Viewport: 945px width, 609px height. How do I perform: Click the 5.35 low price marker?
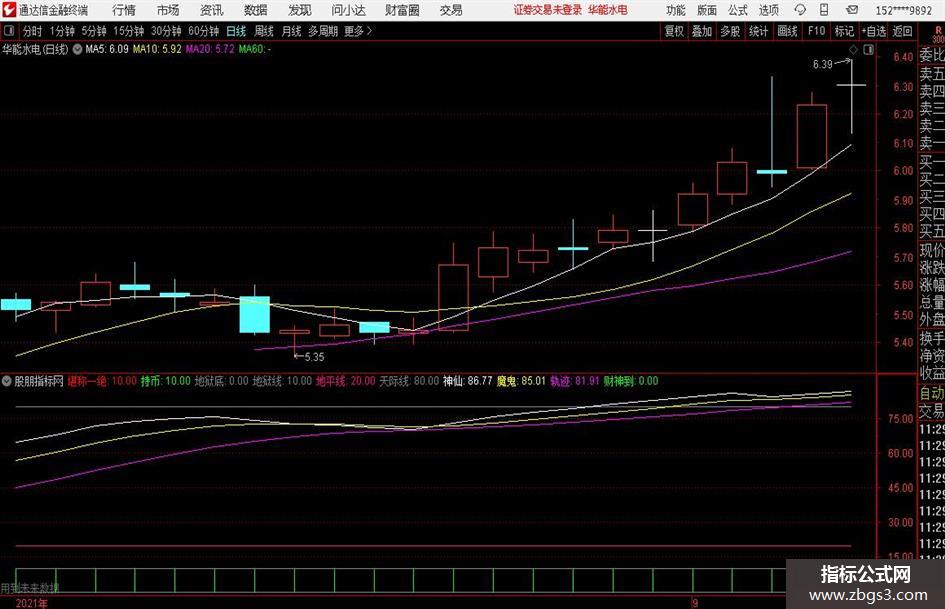click(x=314, y=357)
